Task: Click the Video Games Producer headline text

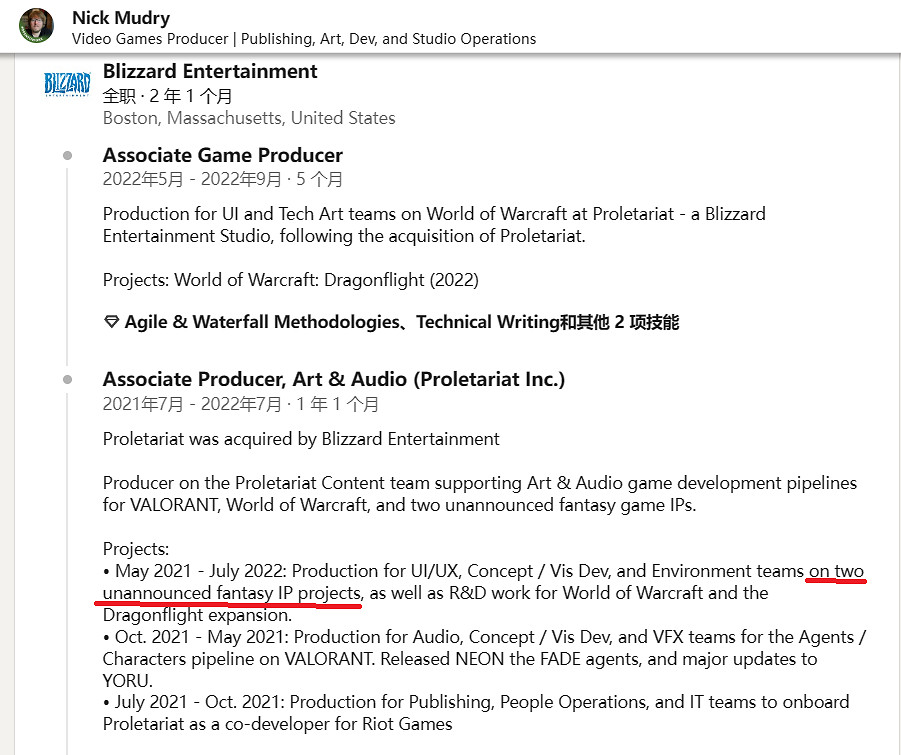Action: point(304,39)
